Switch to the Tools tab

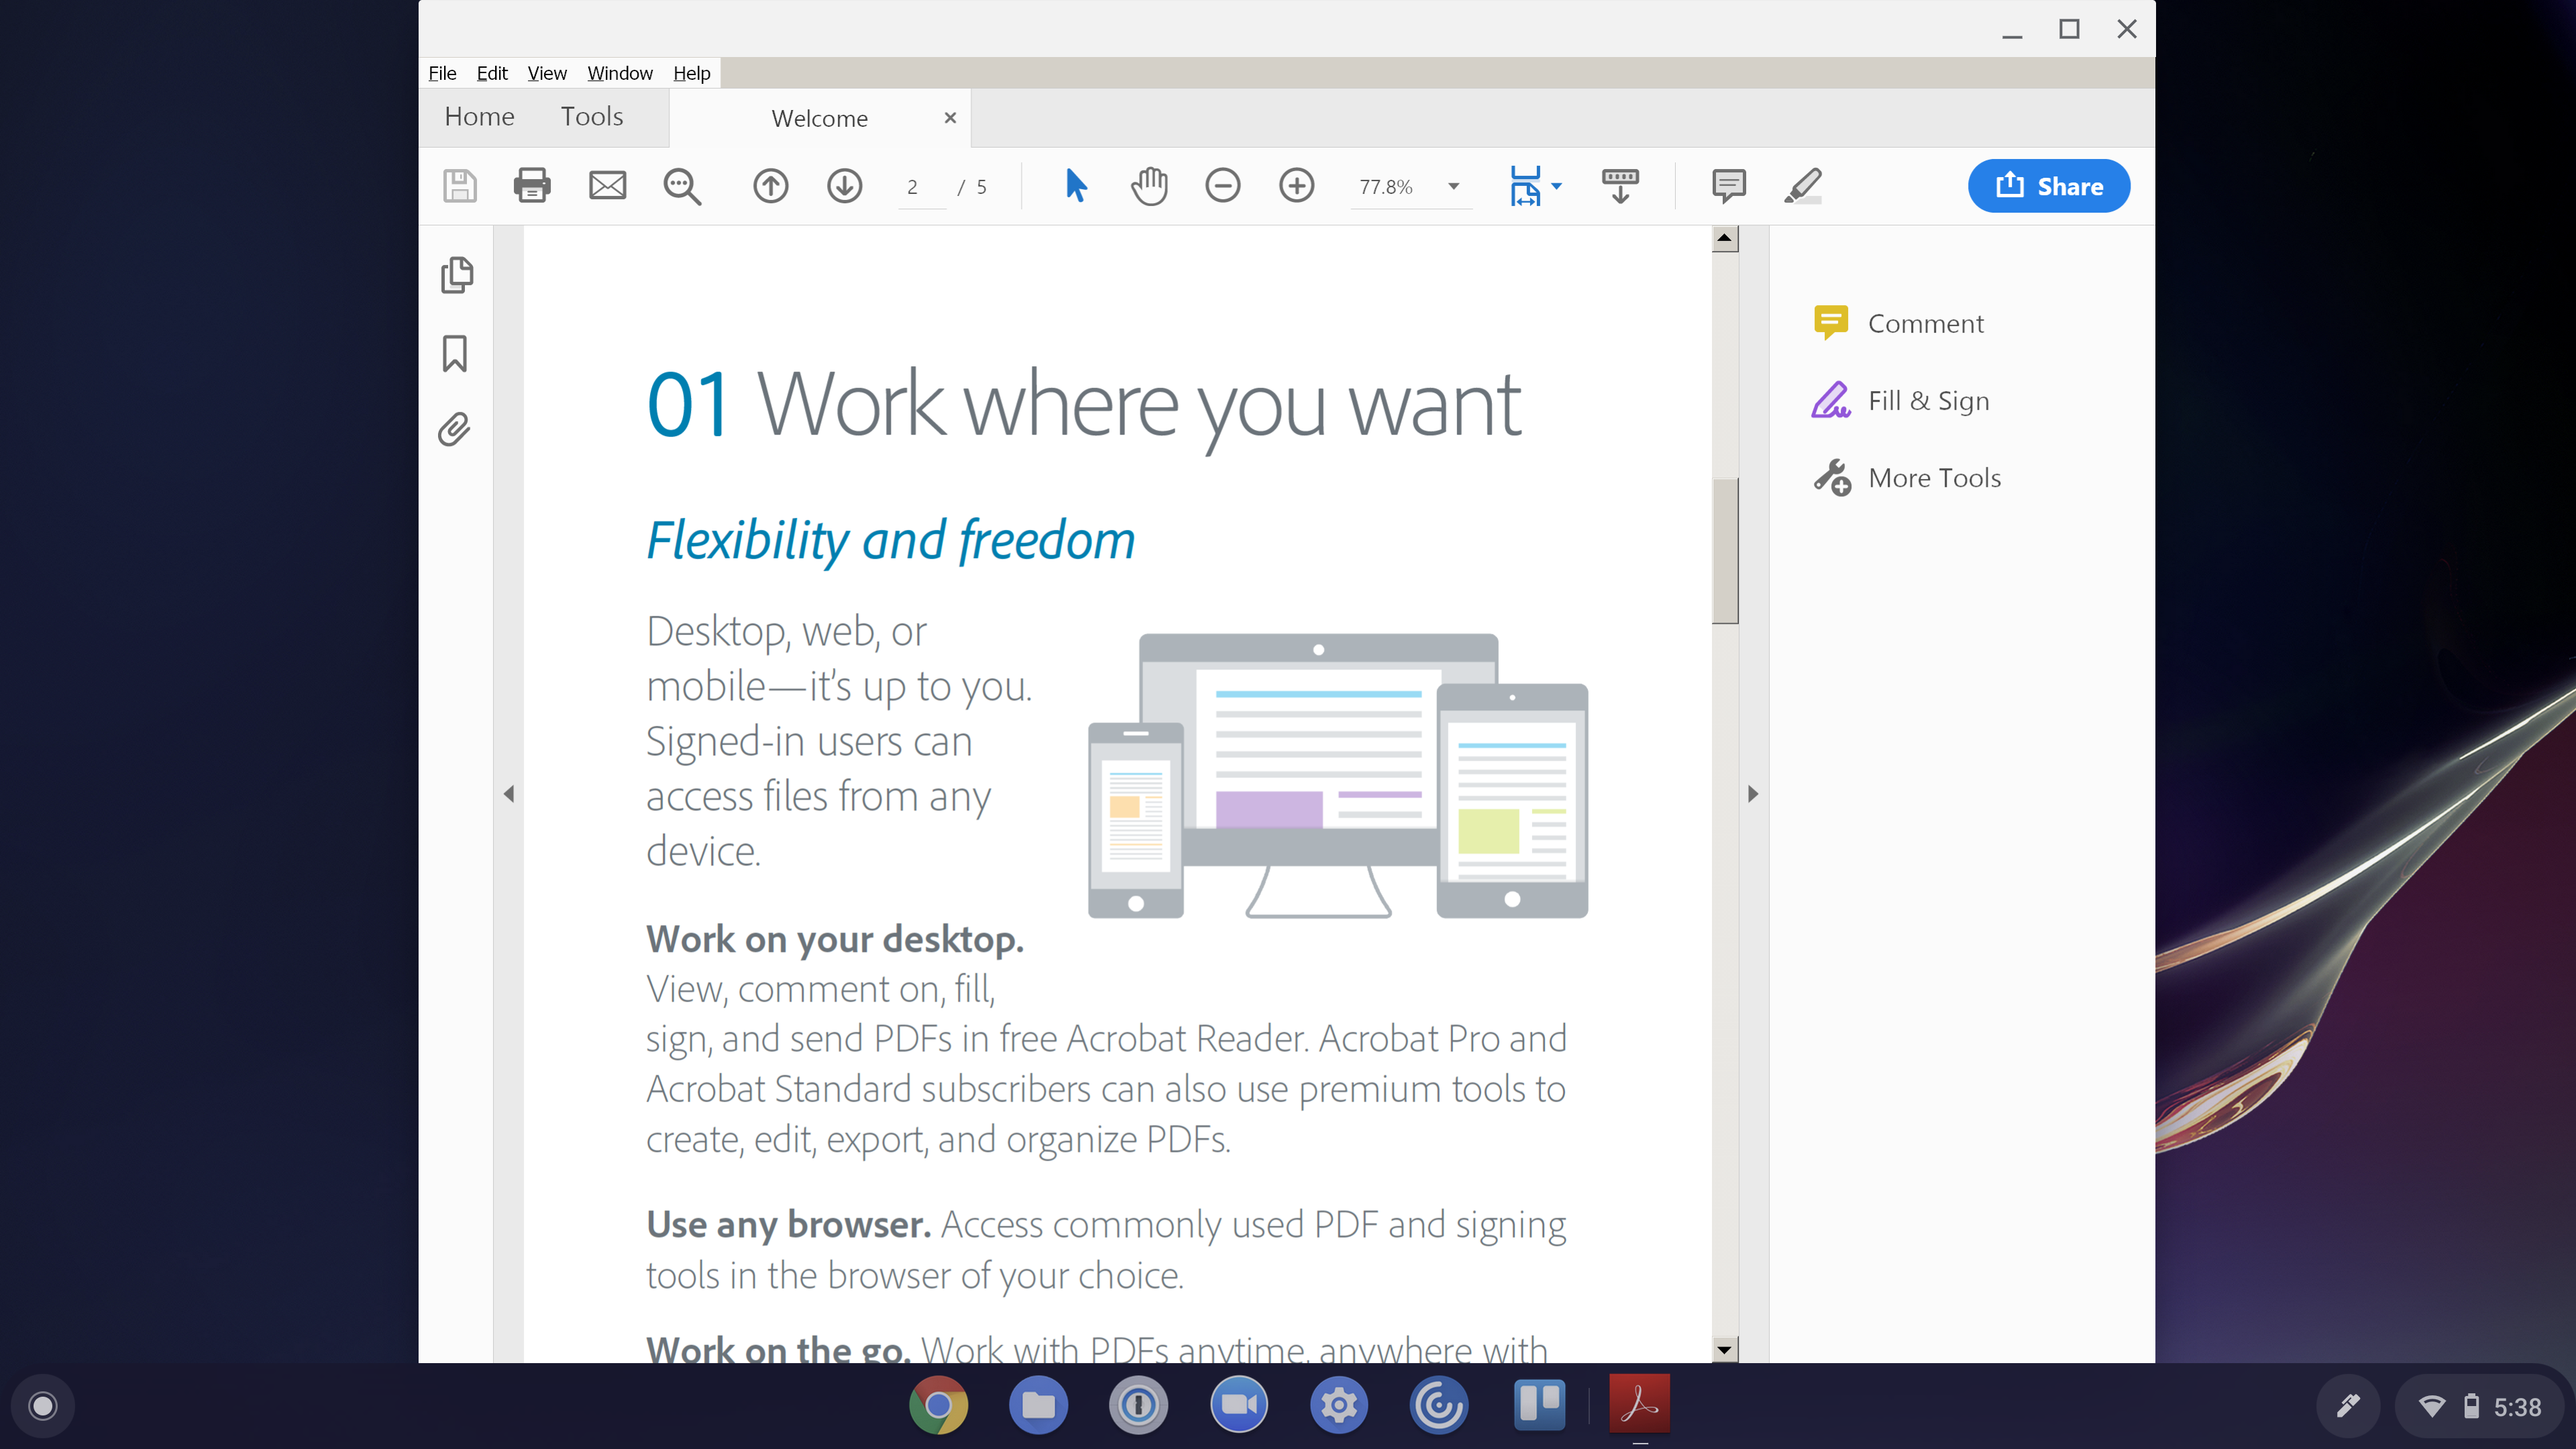tap(592, 117)
